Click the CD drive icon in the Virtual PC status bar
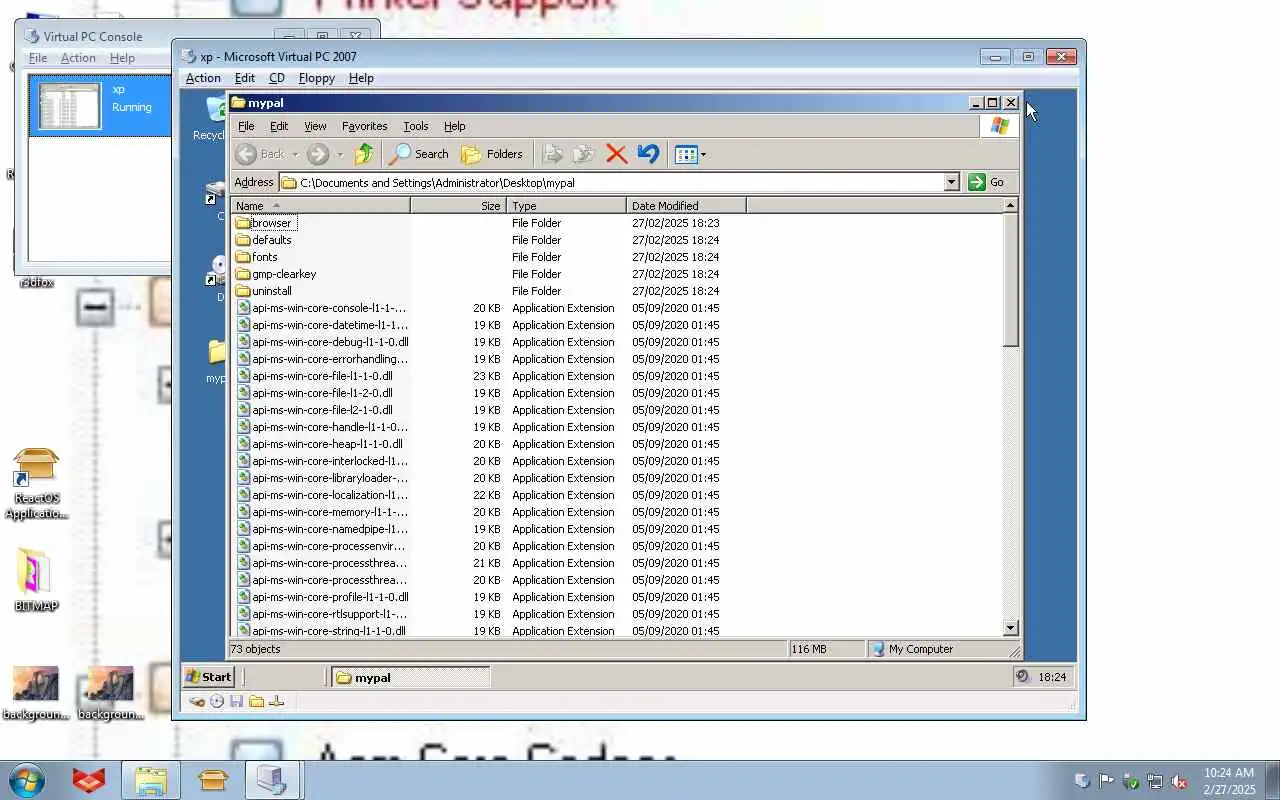Viewport: 1280px width, 800px height. pos(217,702)
